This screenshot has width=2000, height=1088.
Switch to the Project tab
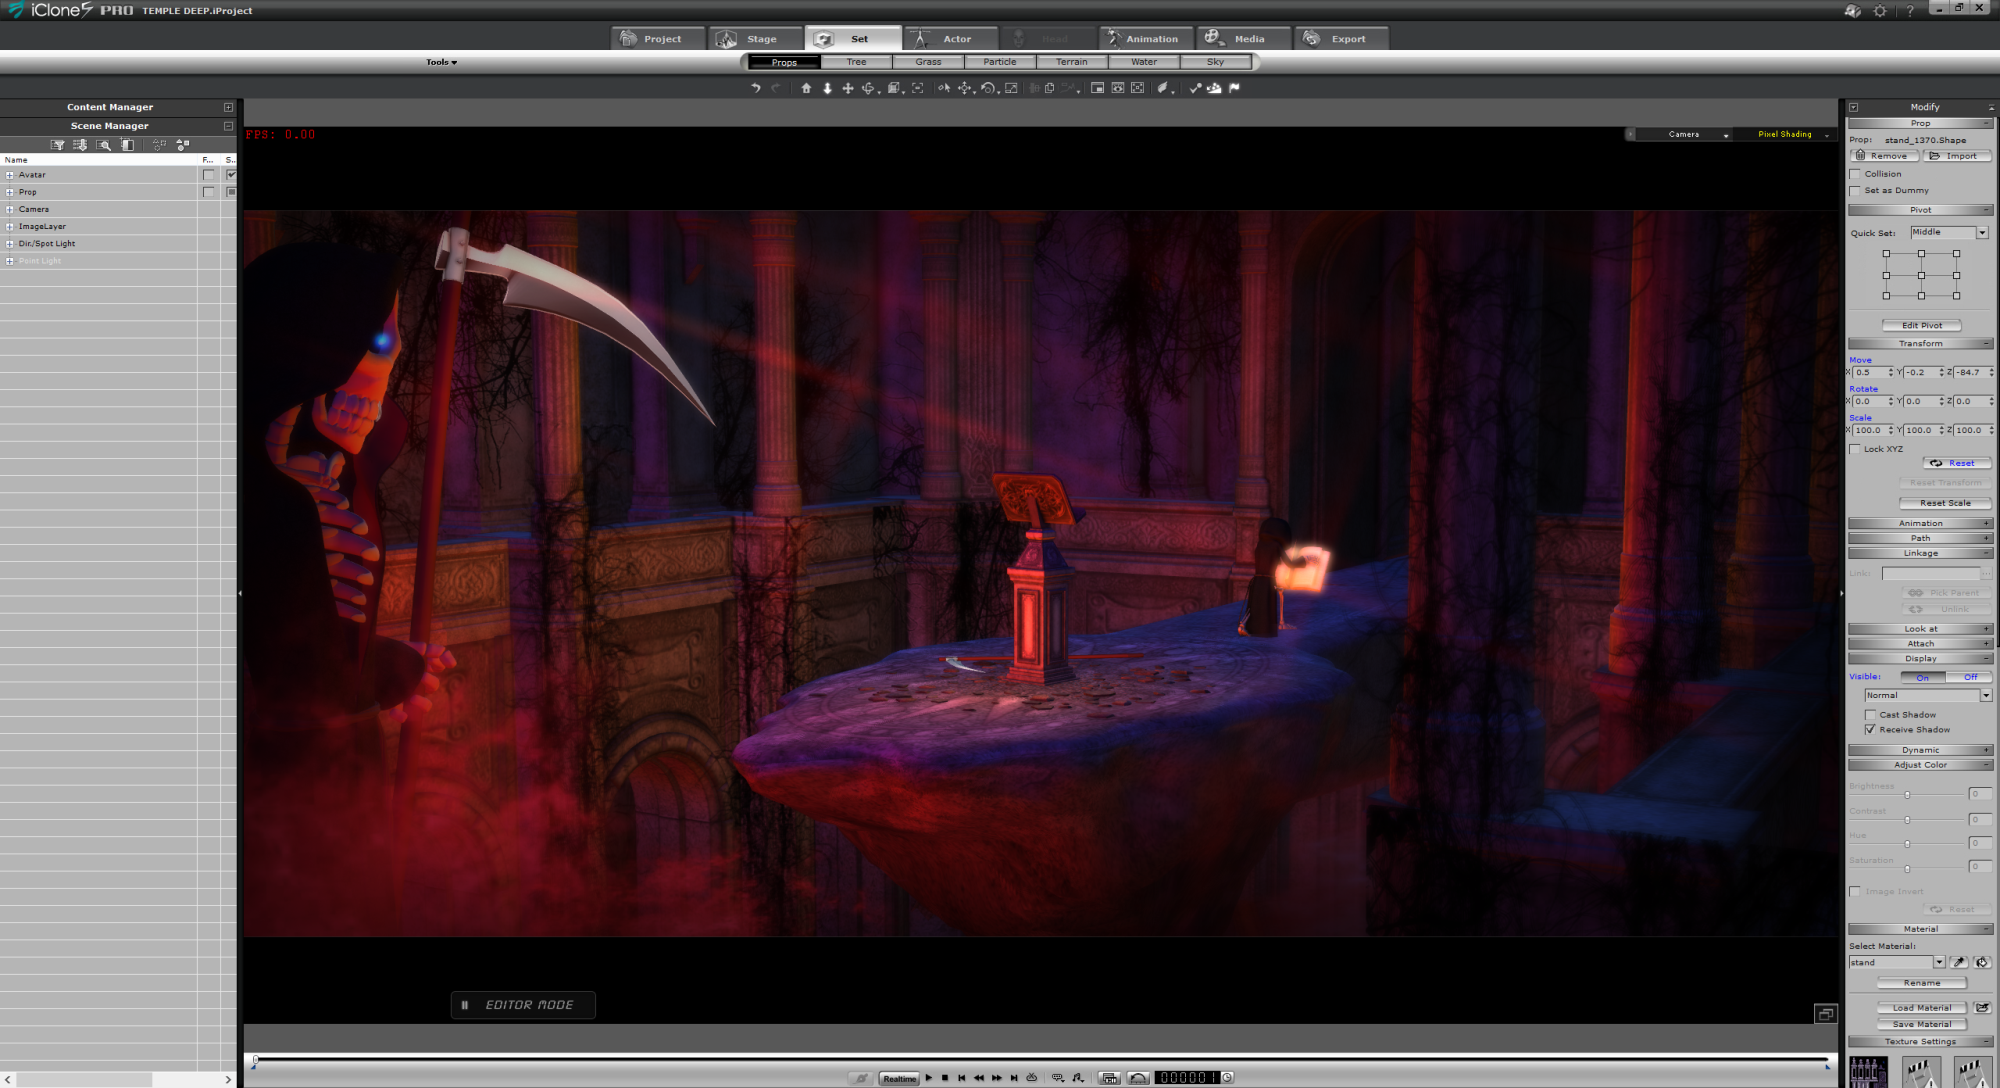[x=657, y=38]
